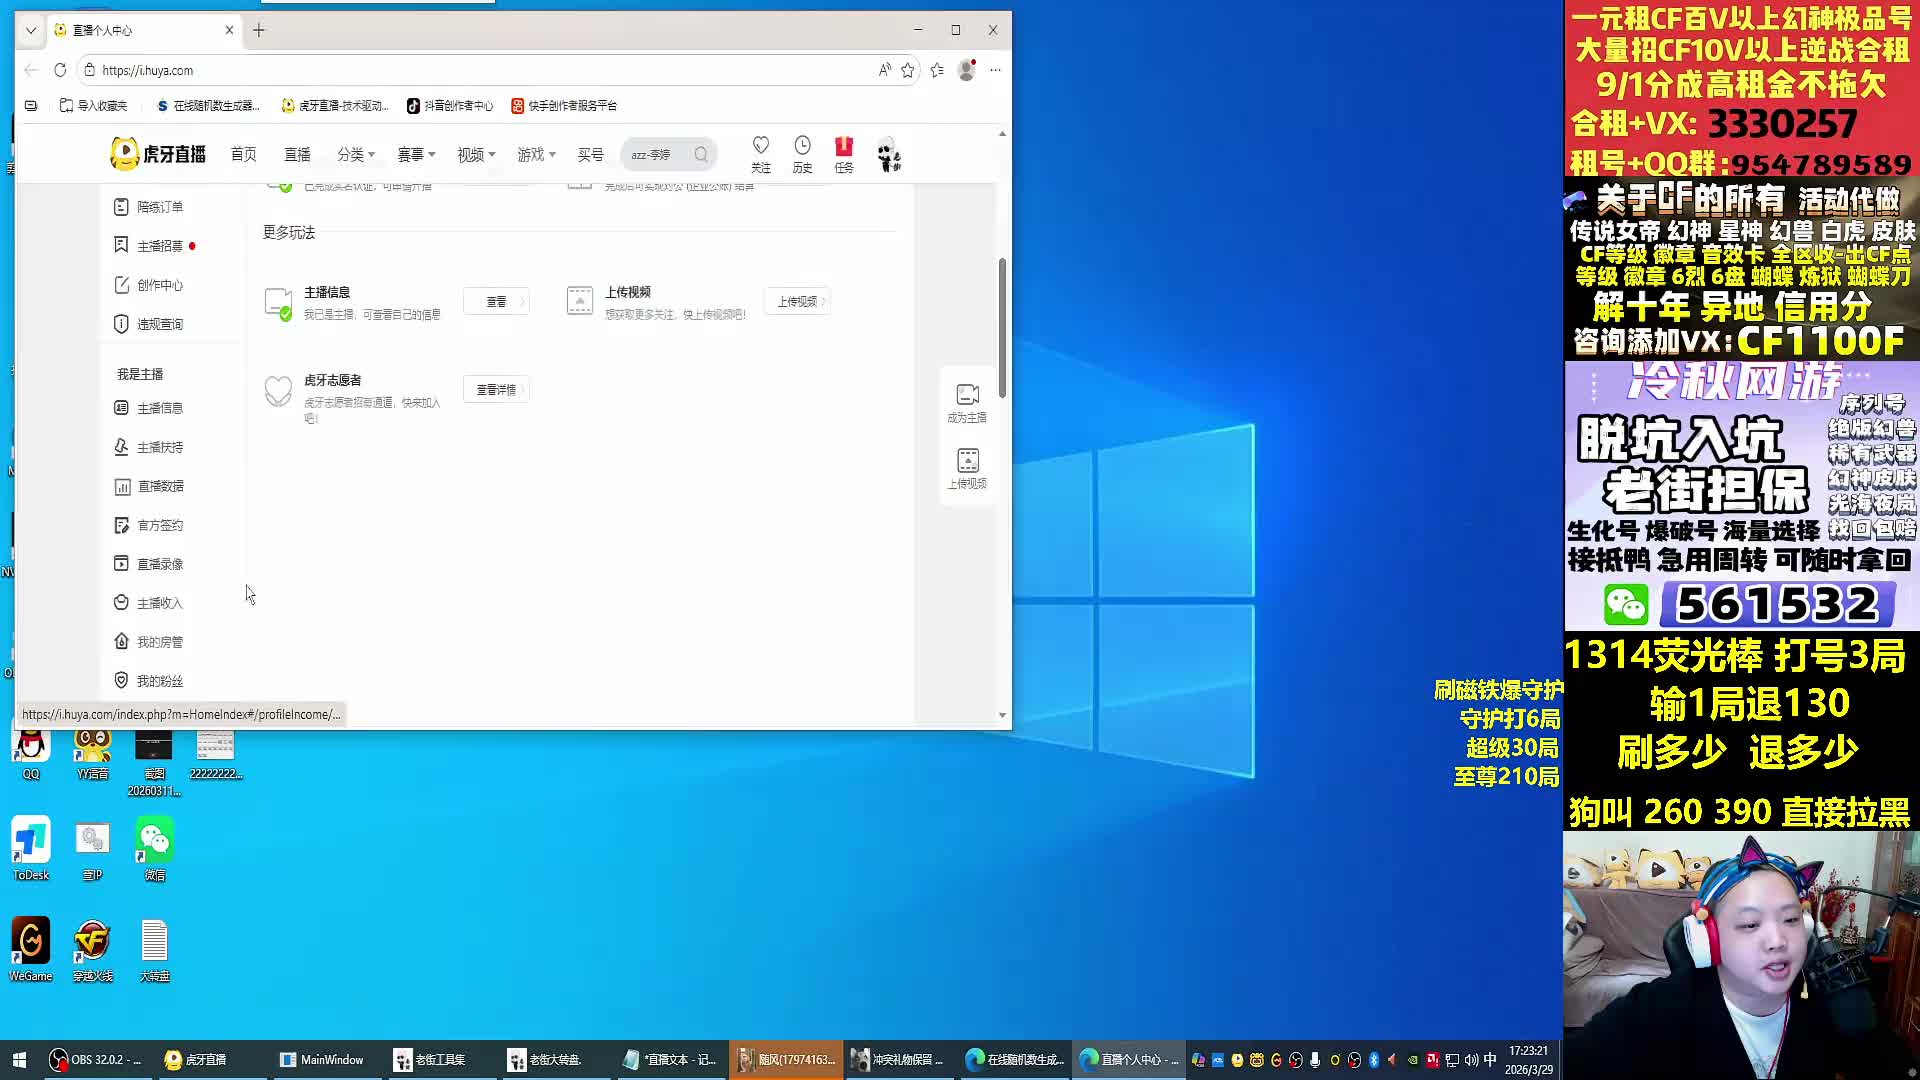Select 我的粉丝 sidebar item
Viewport: 1920px width, 1080px height.
click(159, 681)
